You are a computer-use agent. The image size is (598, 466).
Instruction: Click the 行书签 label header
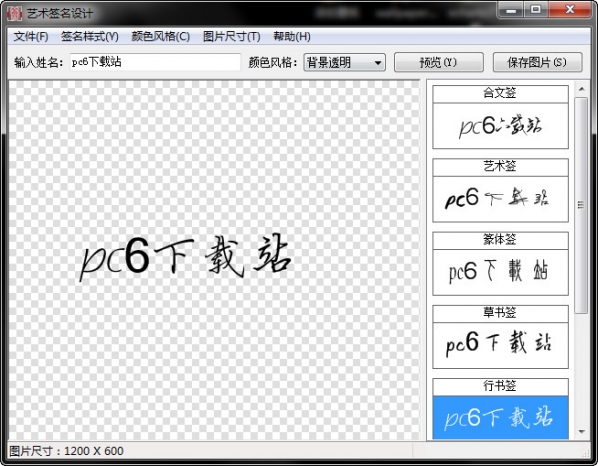pyautogui.click(x=500, y=386)
